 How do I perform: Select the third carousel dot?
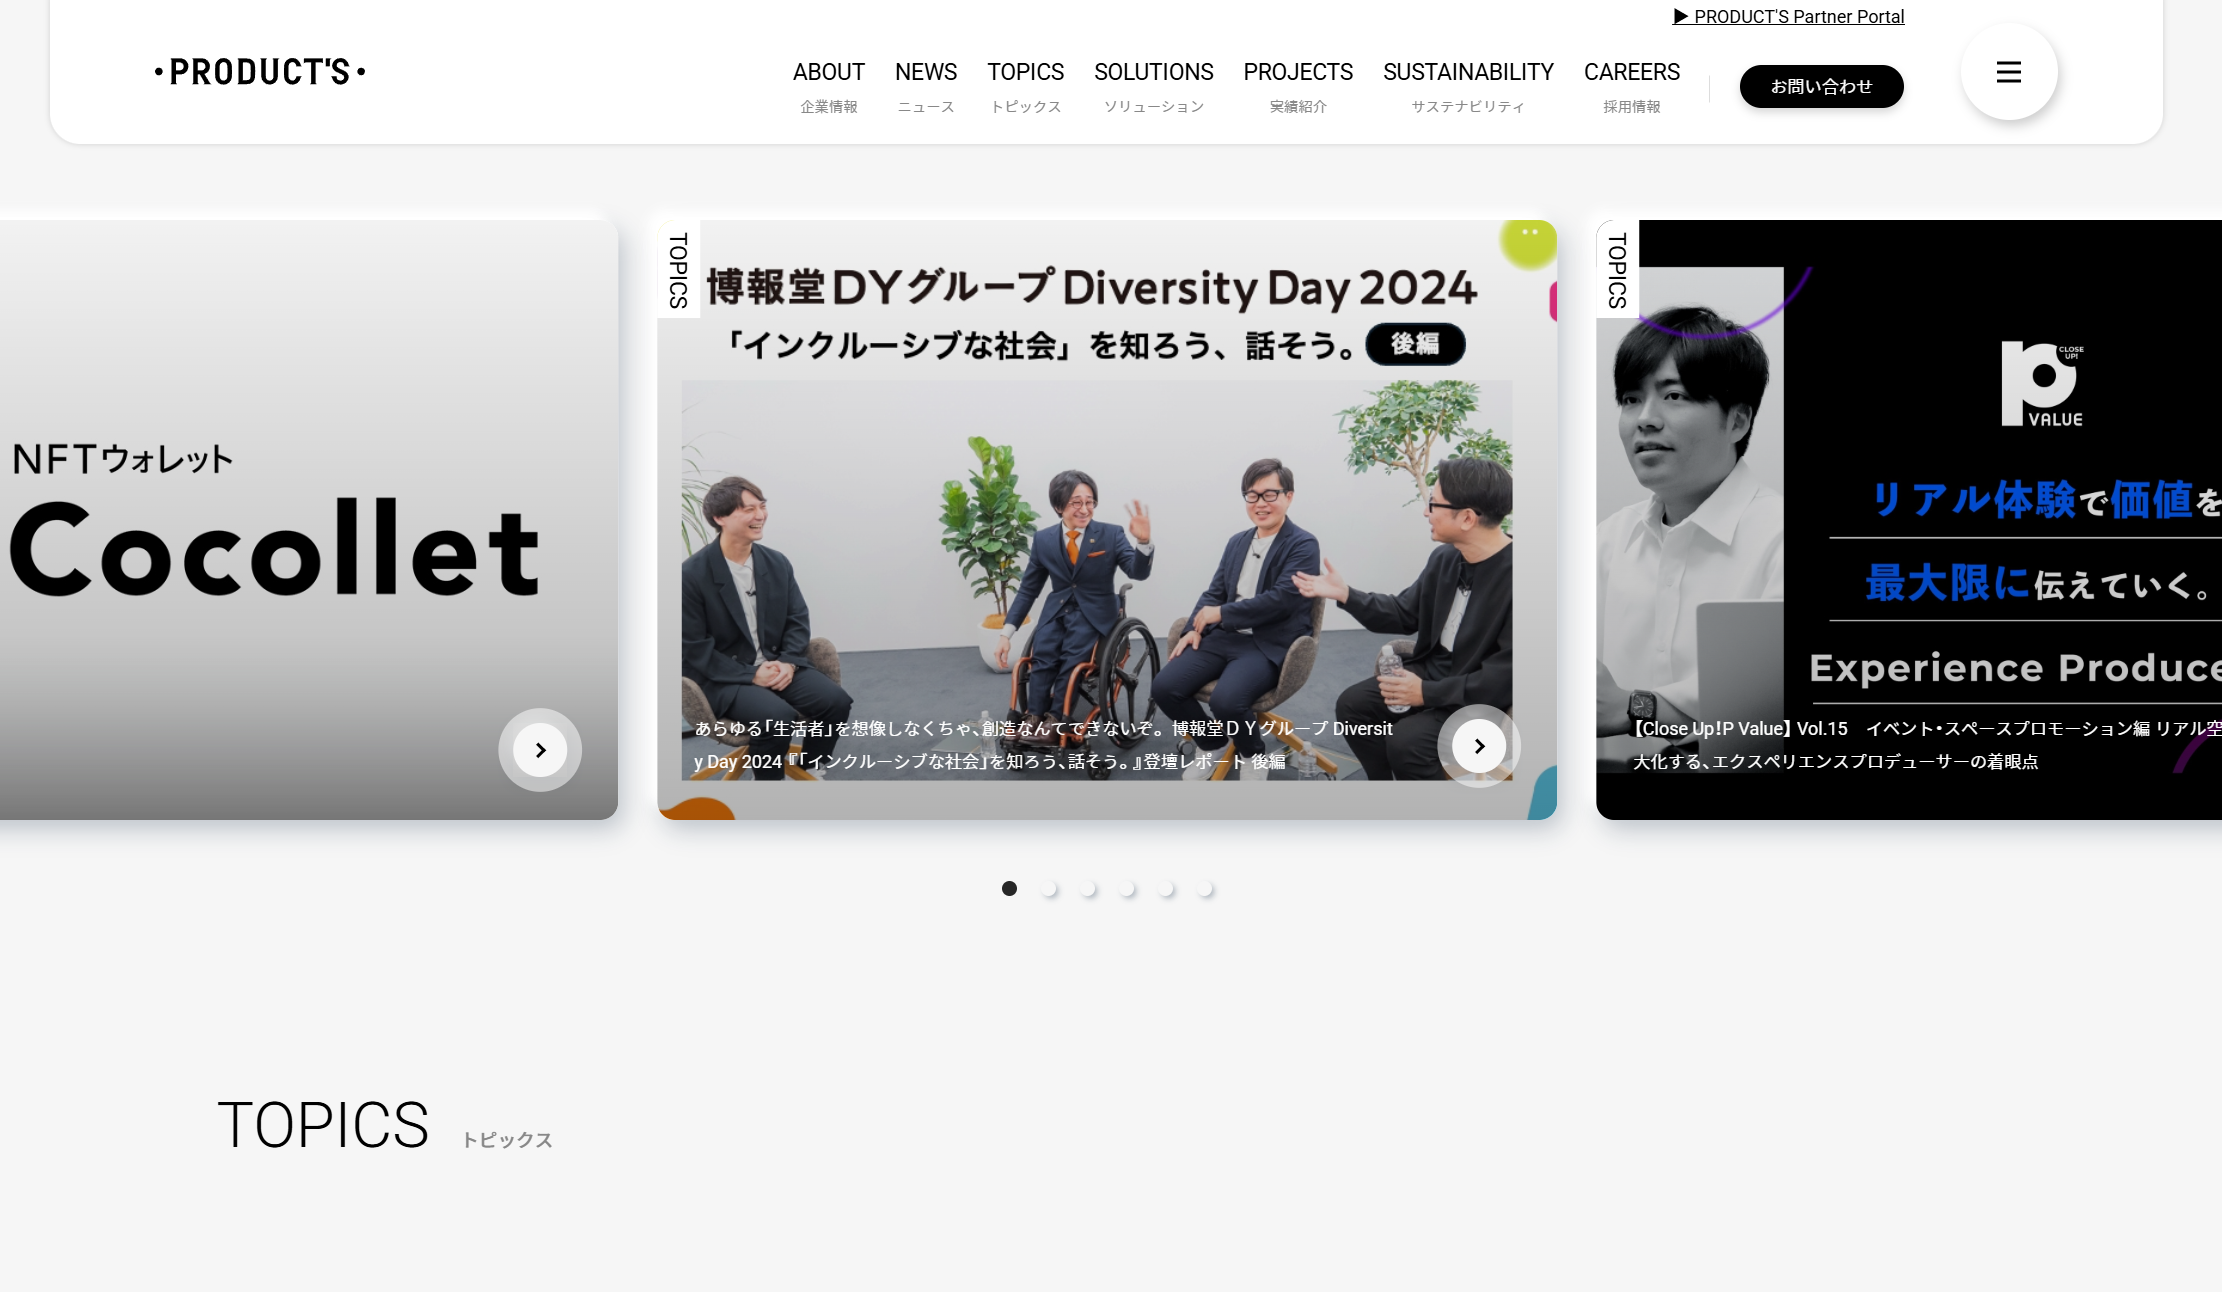click(1088, 888)
